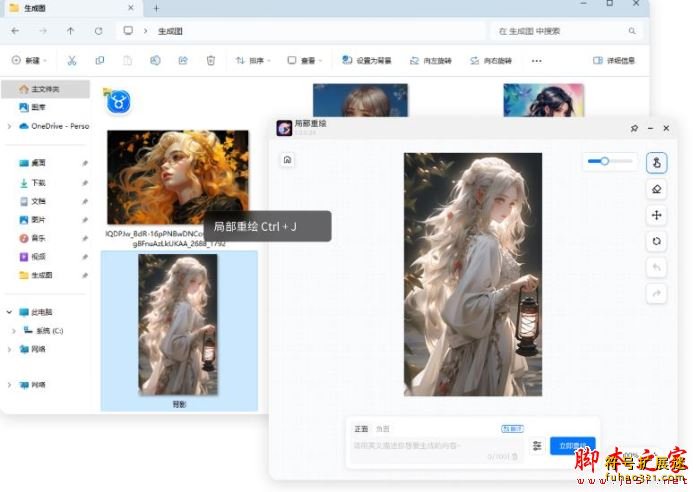
Task: Collapse the 此电脑 tree node
Action: (9, 312)
